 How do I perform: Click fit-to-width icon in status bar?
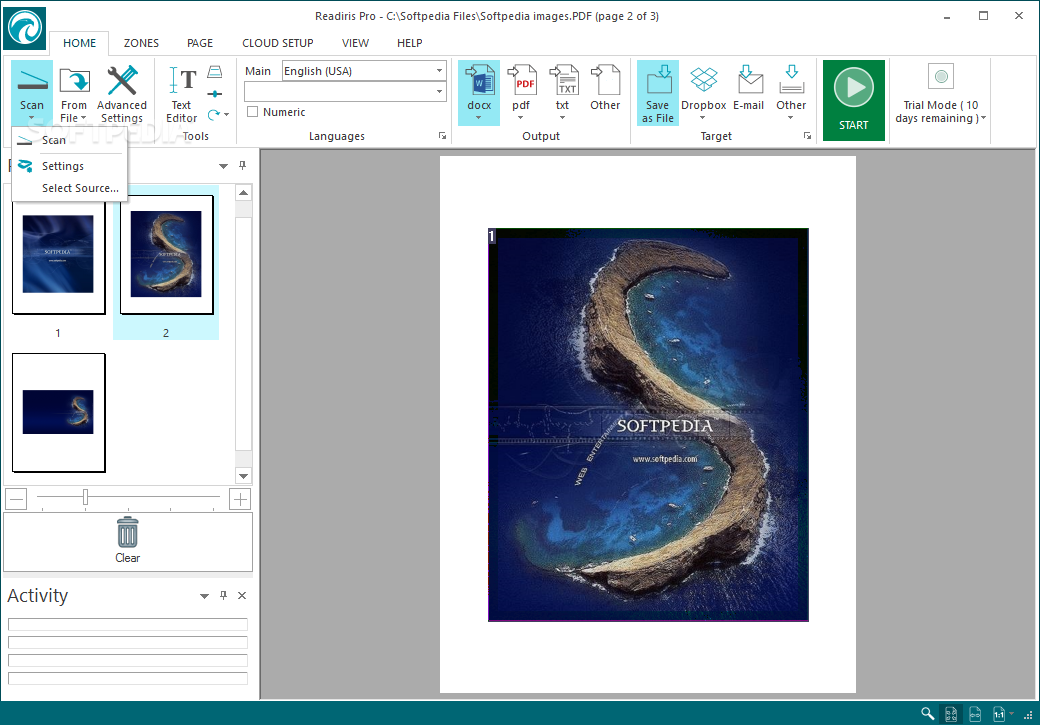point(975,714)
